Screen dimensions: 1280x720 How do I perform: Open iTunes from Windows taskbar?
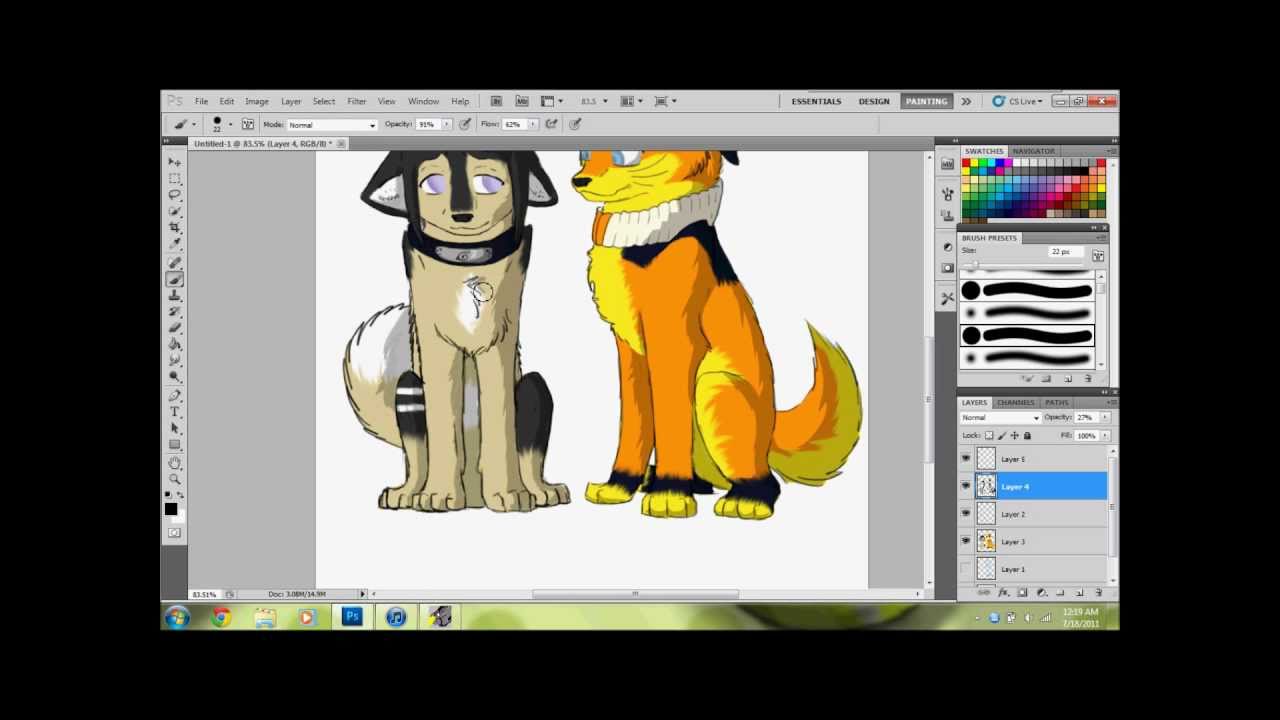(x=396, y=617)
